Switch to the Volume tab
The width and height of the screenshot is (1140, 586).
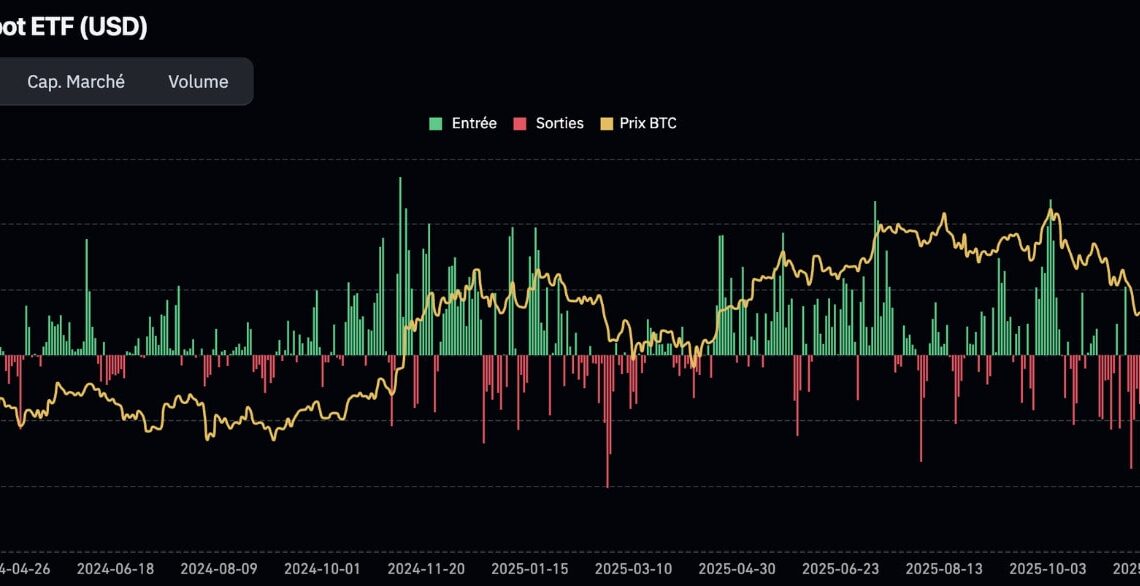[197, 82]
